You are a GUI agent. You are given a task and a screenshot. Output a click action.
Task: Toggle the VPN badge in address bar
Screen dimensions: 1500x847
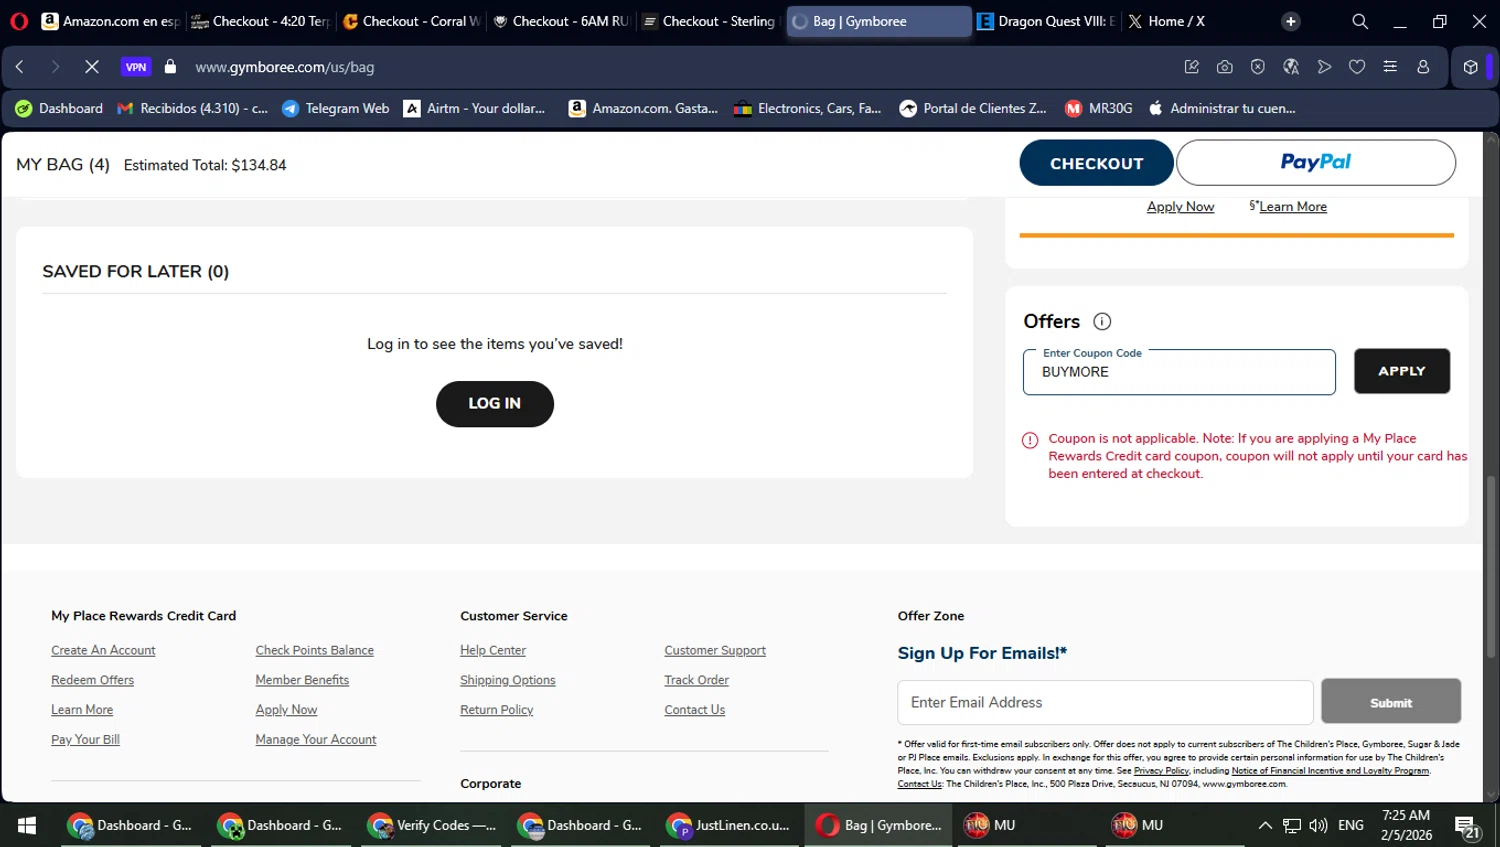(136, 67)
